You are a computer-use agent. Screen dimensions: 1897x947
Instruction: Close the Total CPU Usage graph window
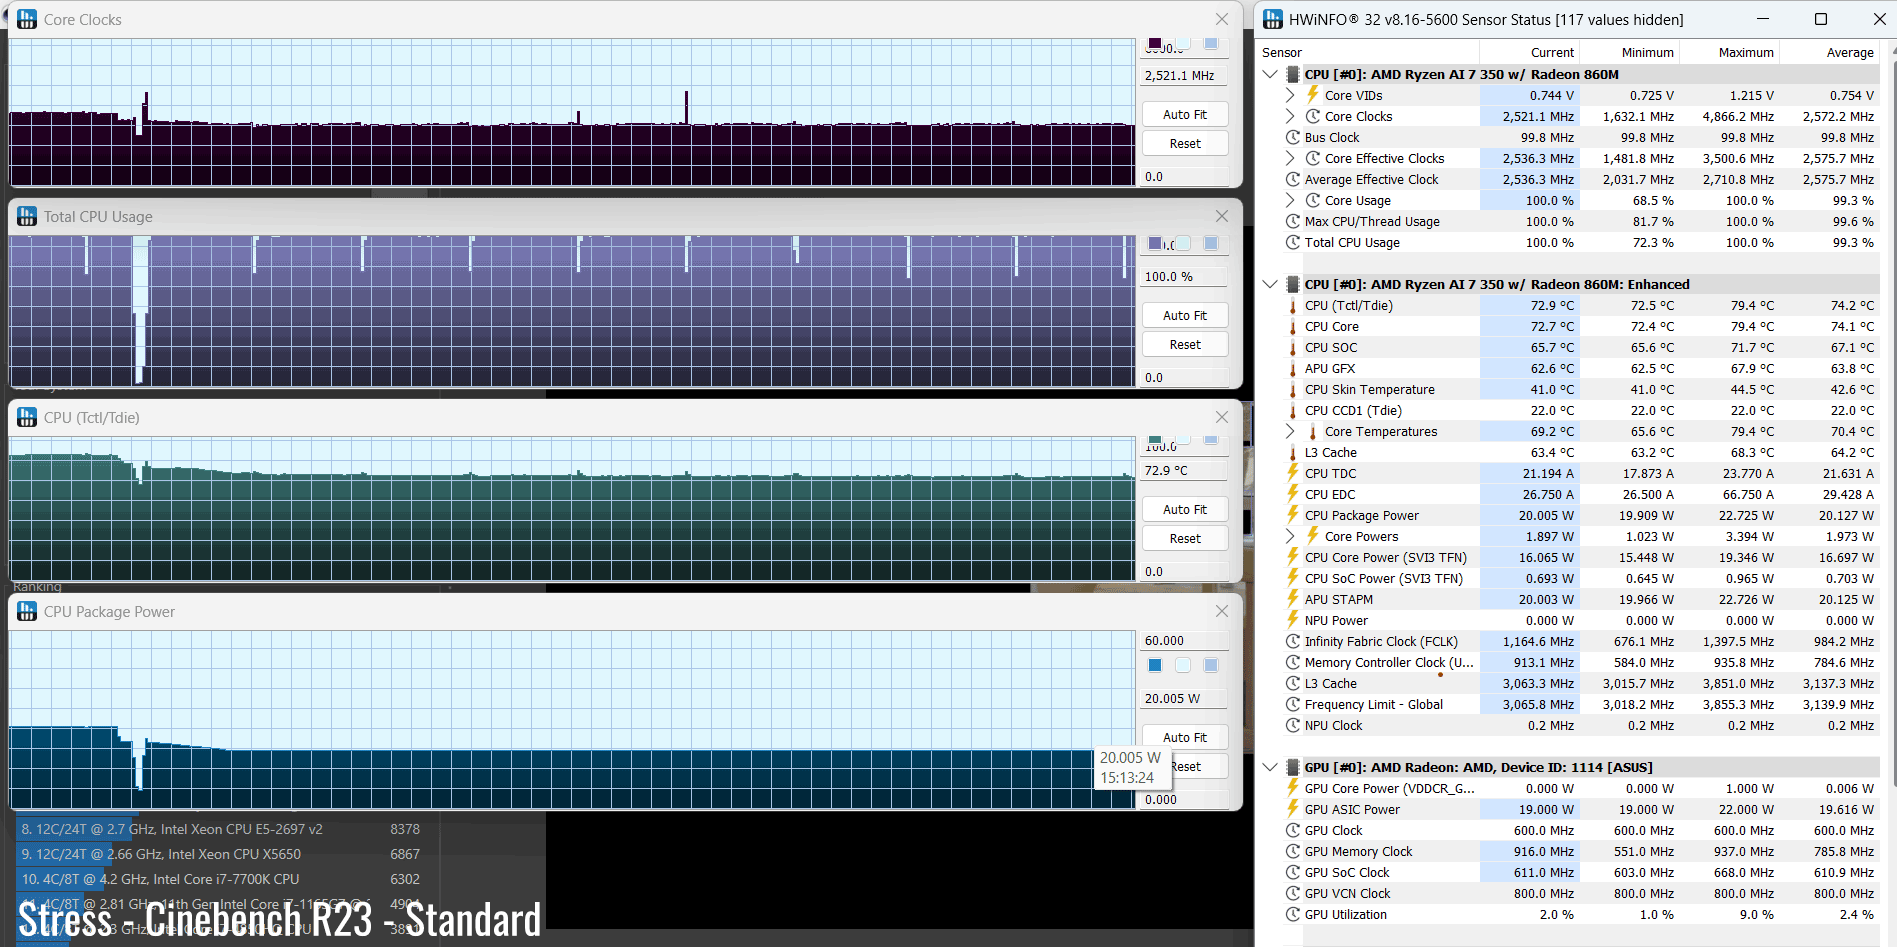click(x=1222, y=216)
